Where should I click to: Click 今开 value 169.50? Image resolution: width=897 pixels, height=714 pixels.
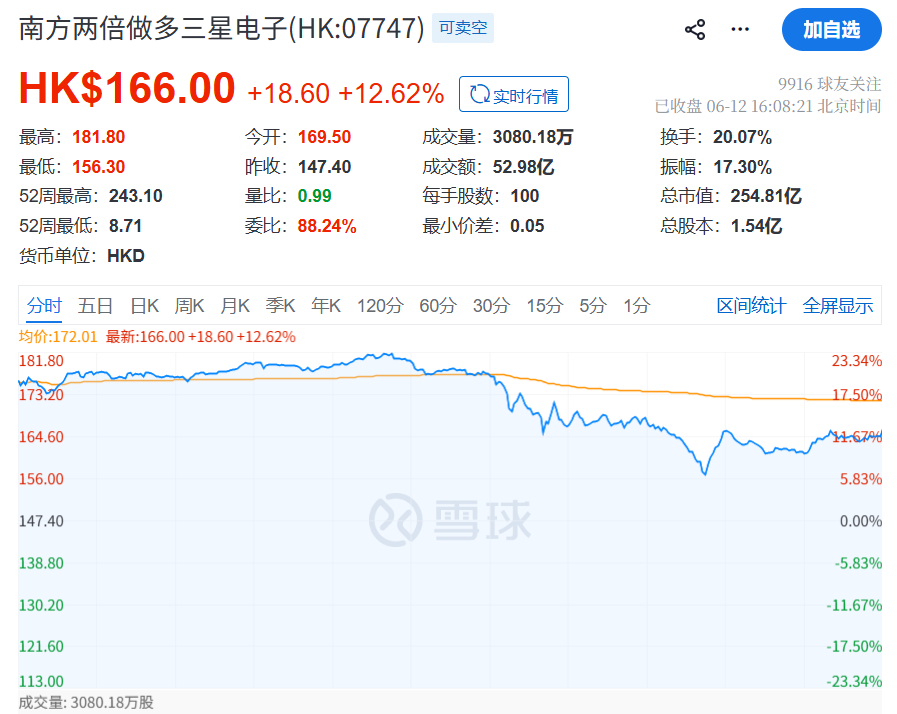324,137
